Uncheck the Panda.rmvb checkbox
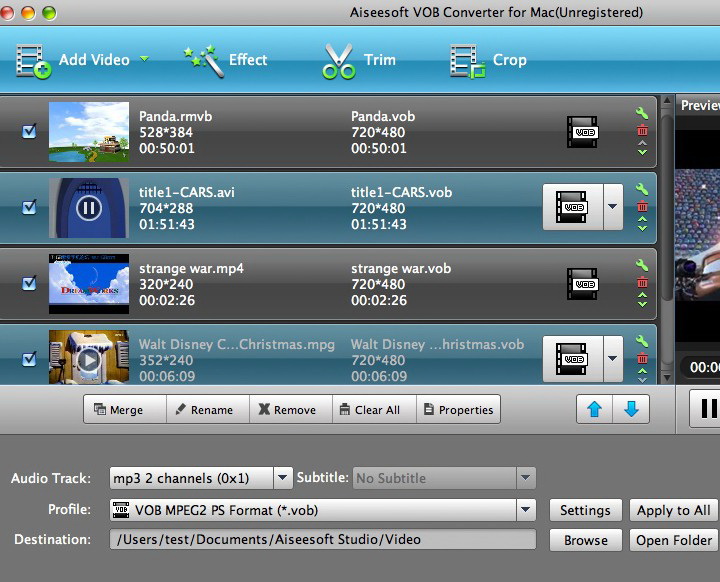Screen dimensions: 720x582 tap(29, 131)
